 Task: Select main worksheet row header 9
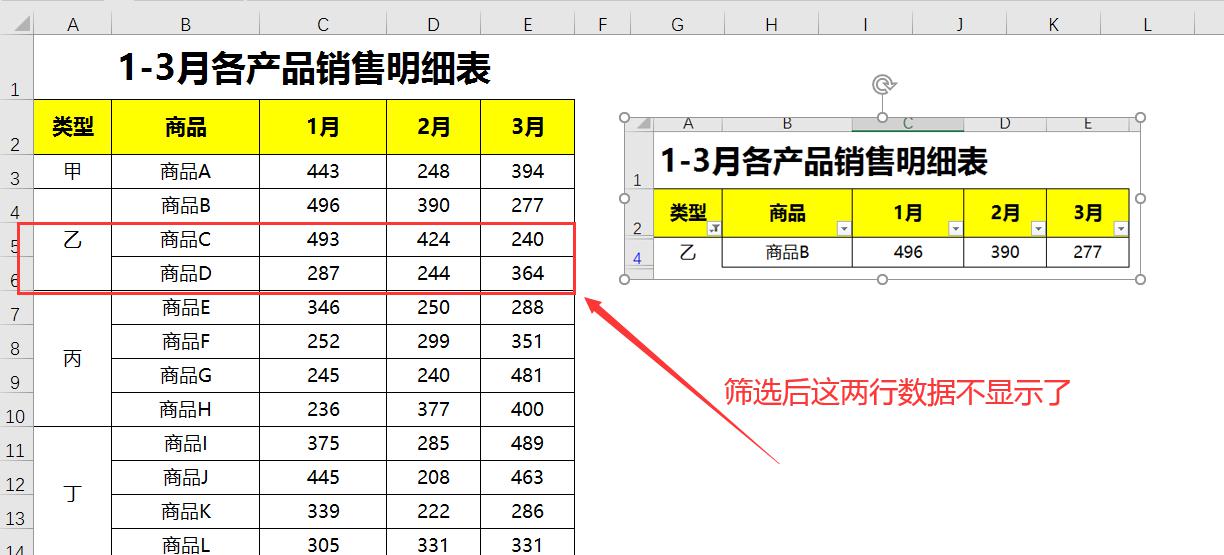(16, 376)
